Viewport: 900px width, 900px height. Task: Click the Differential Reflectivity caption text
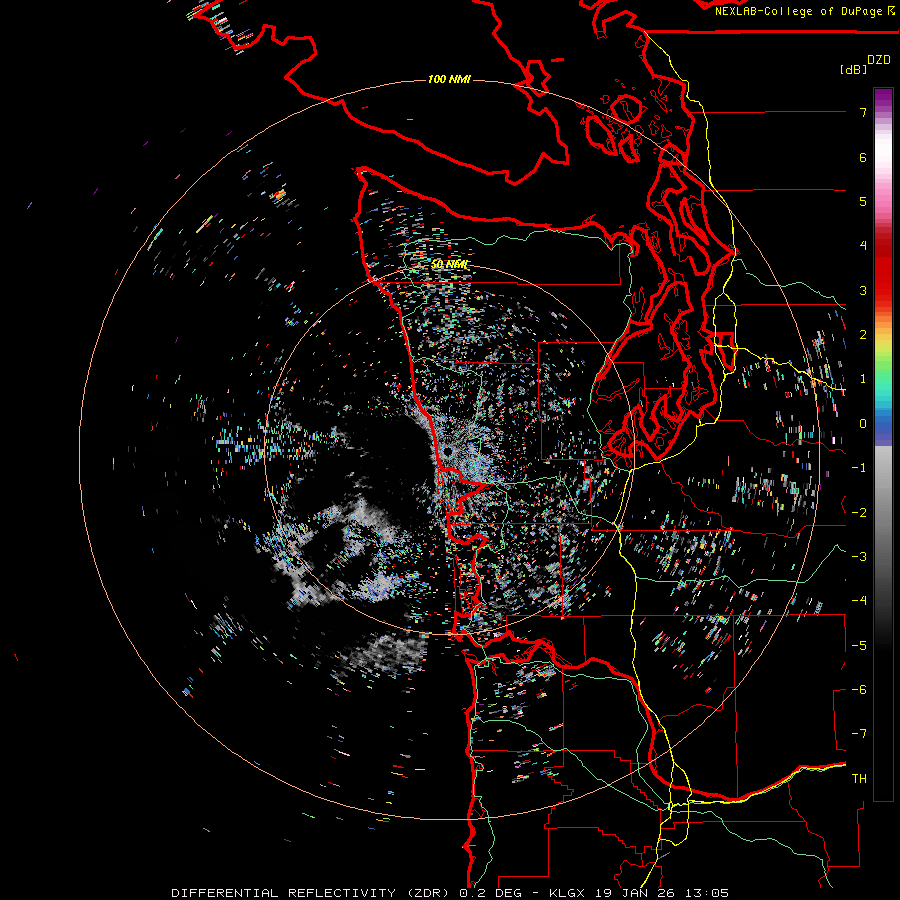pos(450,893)
